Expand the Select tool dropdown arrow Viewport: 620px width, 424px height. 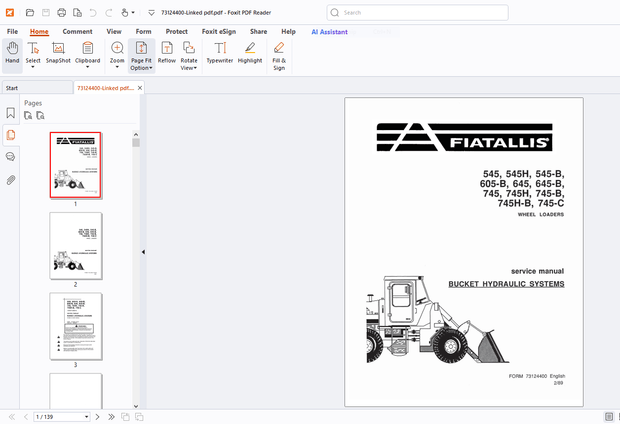(x=33, y=67)
